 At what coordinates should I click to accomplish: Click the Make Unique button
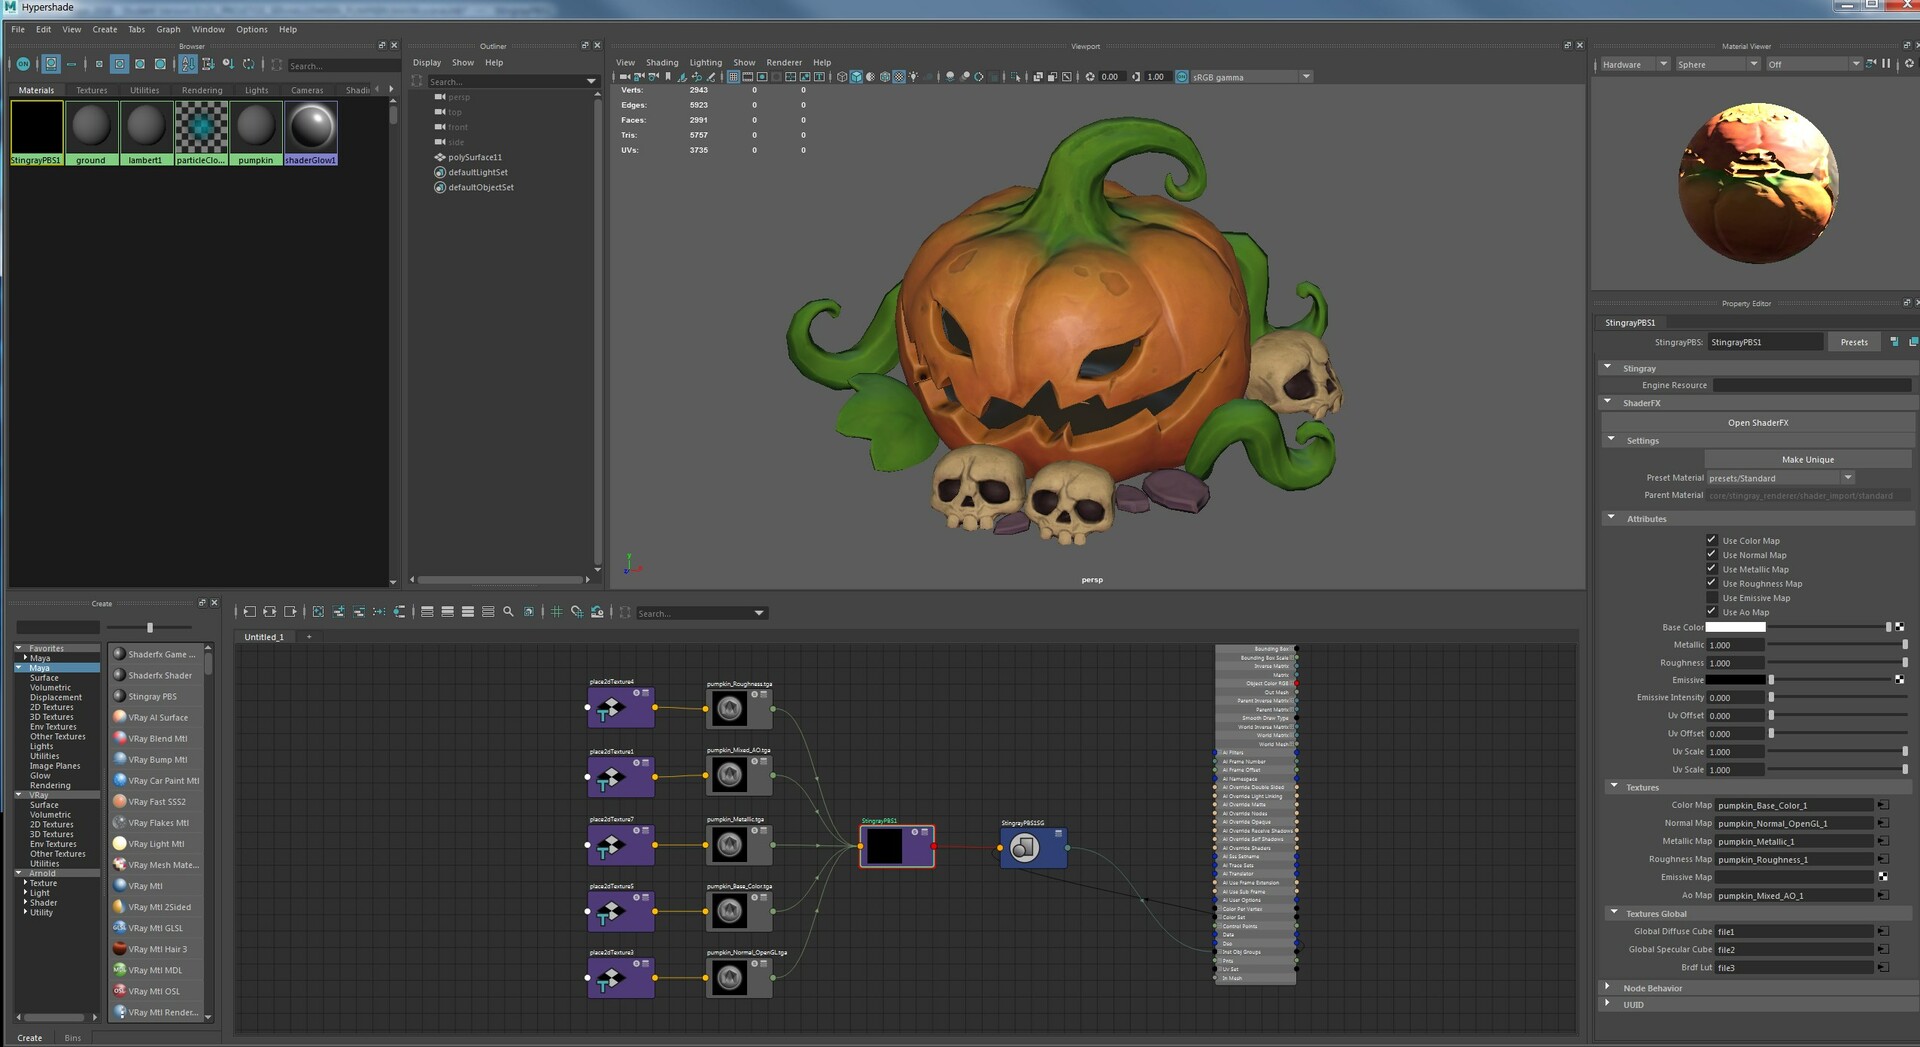point(1808,459)
